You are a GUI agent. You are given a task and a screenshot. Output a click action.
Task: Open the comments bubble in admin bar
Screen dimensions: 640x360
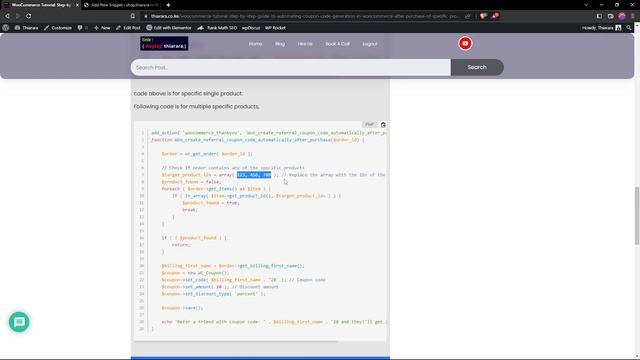[82, 28]
